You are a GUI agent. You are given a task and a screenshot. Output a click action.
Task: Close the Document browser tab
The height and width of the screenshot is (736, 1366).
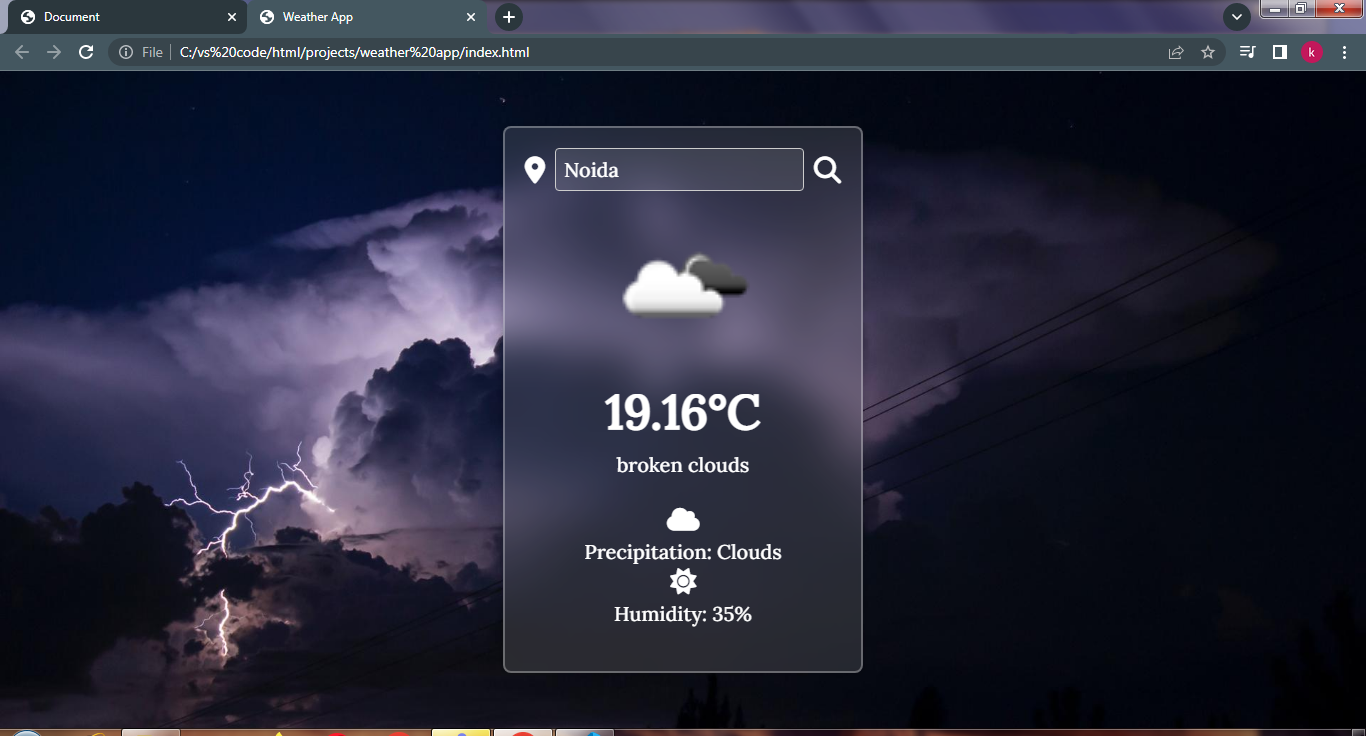tap(232, 17)
